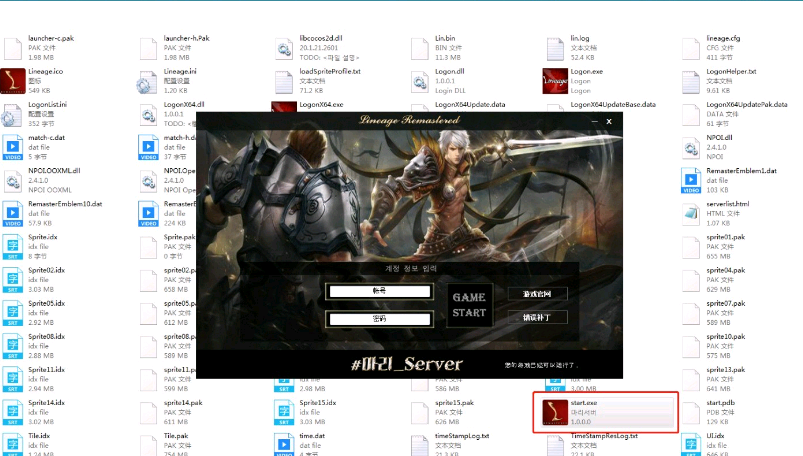Click the libcocos2d.dll file icon

(283, 49)
